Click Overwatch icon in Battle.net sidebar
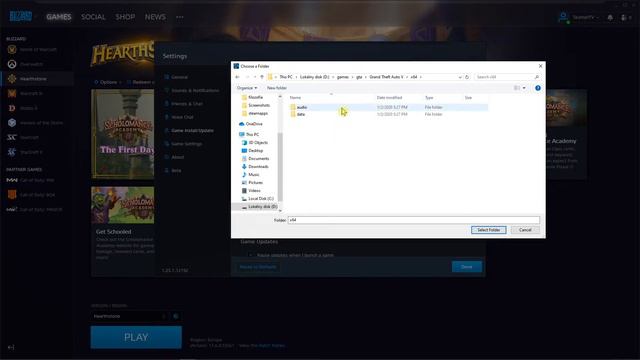This screenshot has height=360, width=640. (x=12, y=64)
